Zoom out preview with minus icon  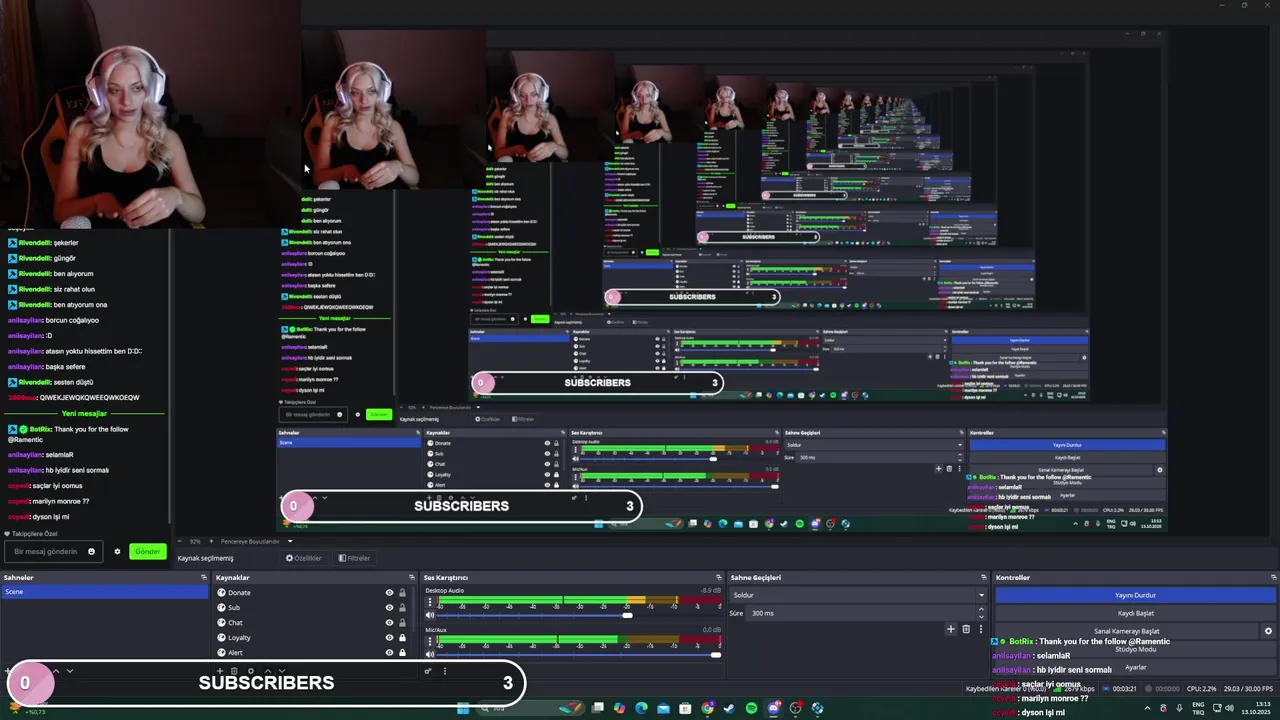(x=179, y=541)
